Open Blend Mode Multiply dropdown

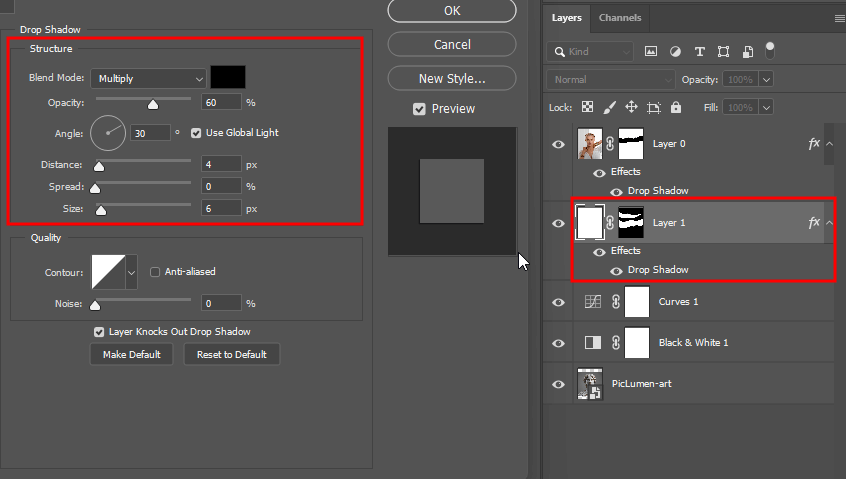(x=148, y=79)
